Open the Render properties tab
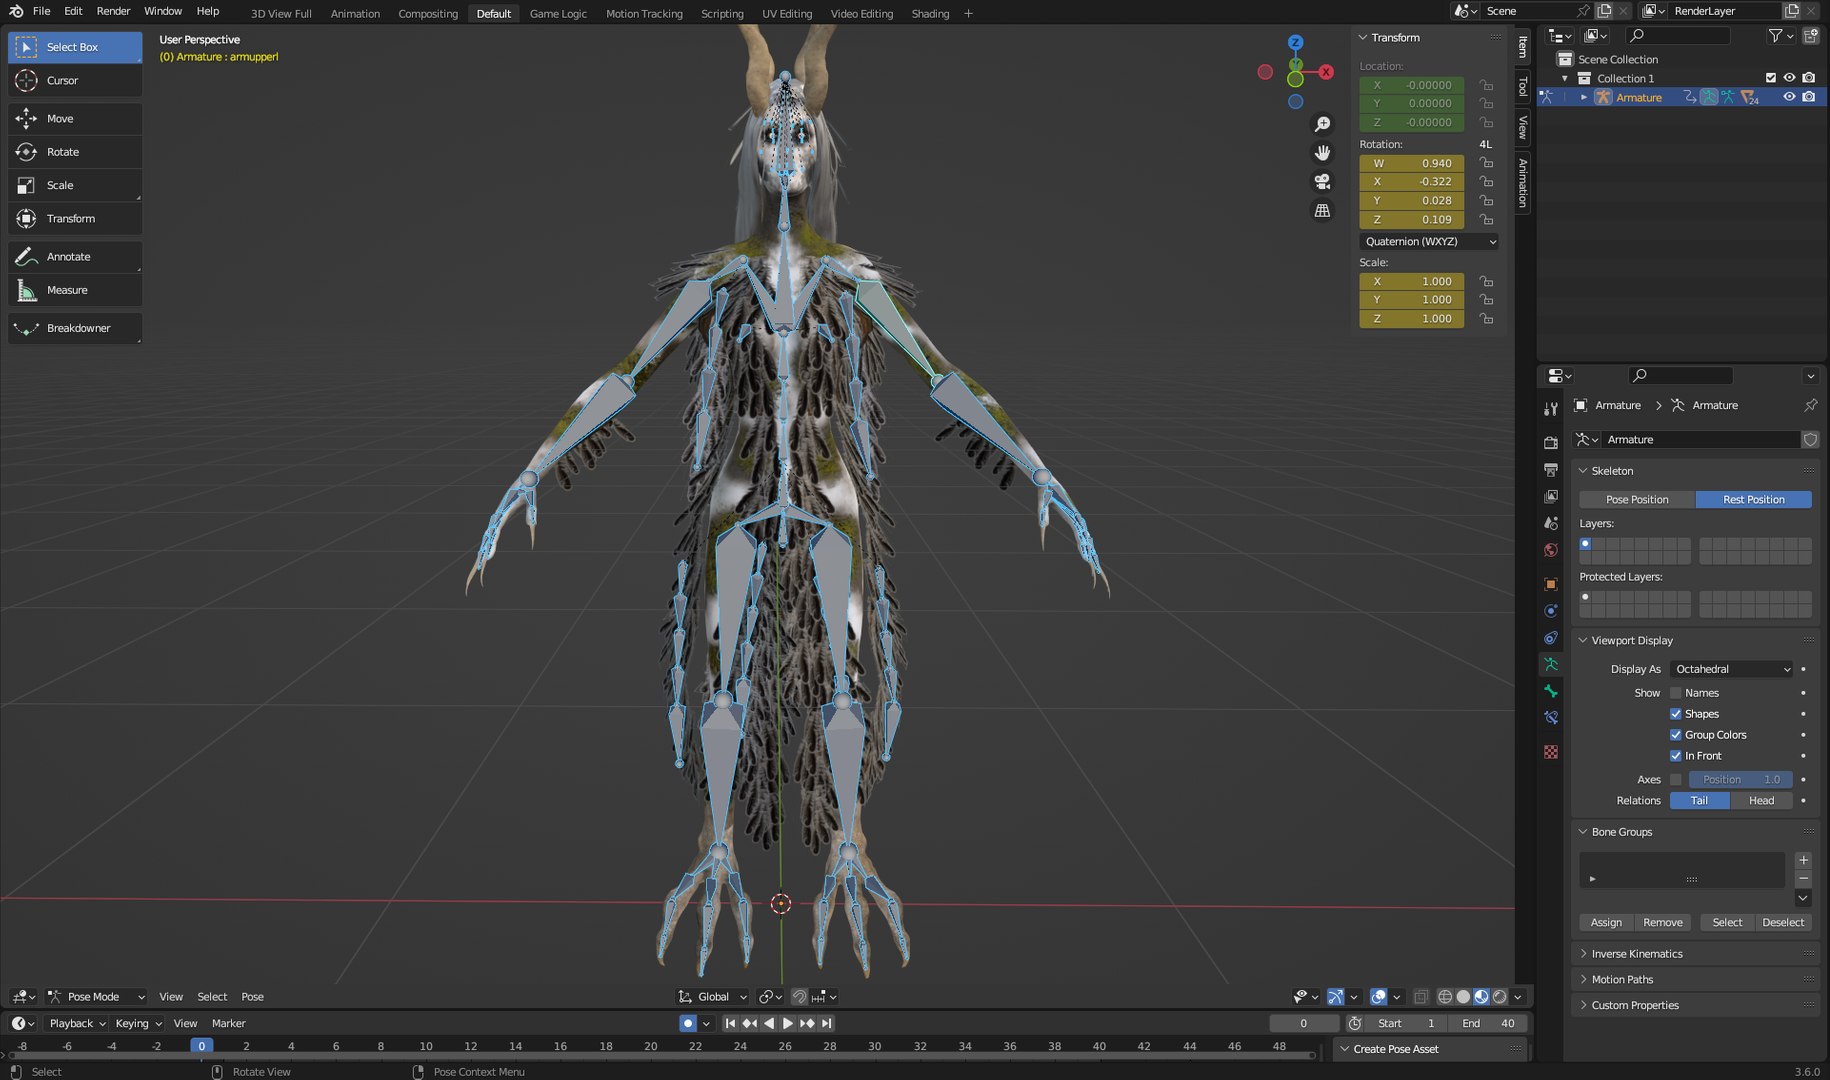The width and height of the screenshot is (1830, 1080). click(1551, 442)
